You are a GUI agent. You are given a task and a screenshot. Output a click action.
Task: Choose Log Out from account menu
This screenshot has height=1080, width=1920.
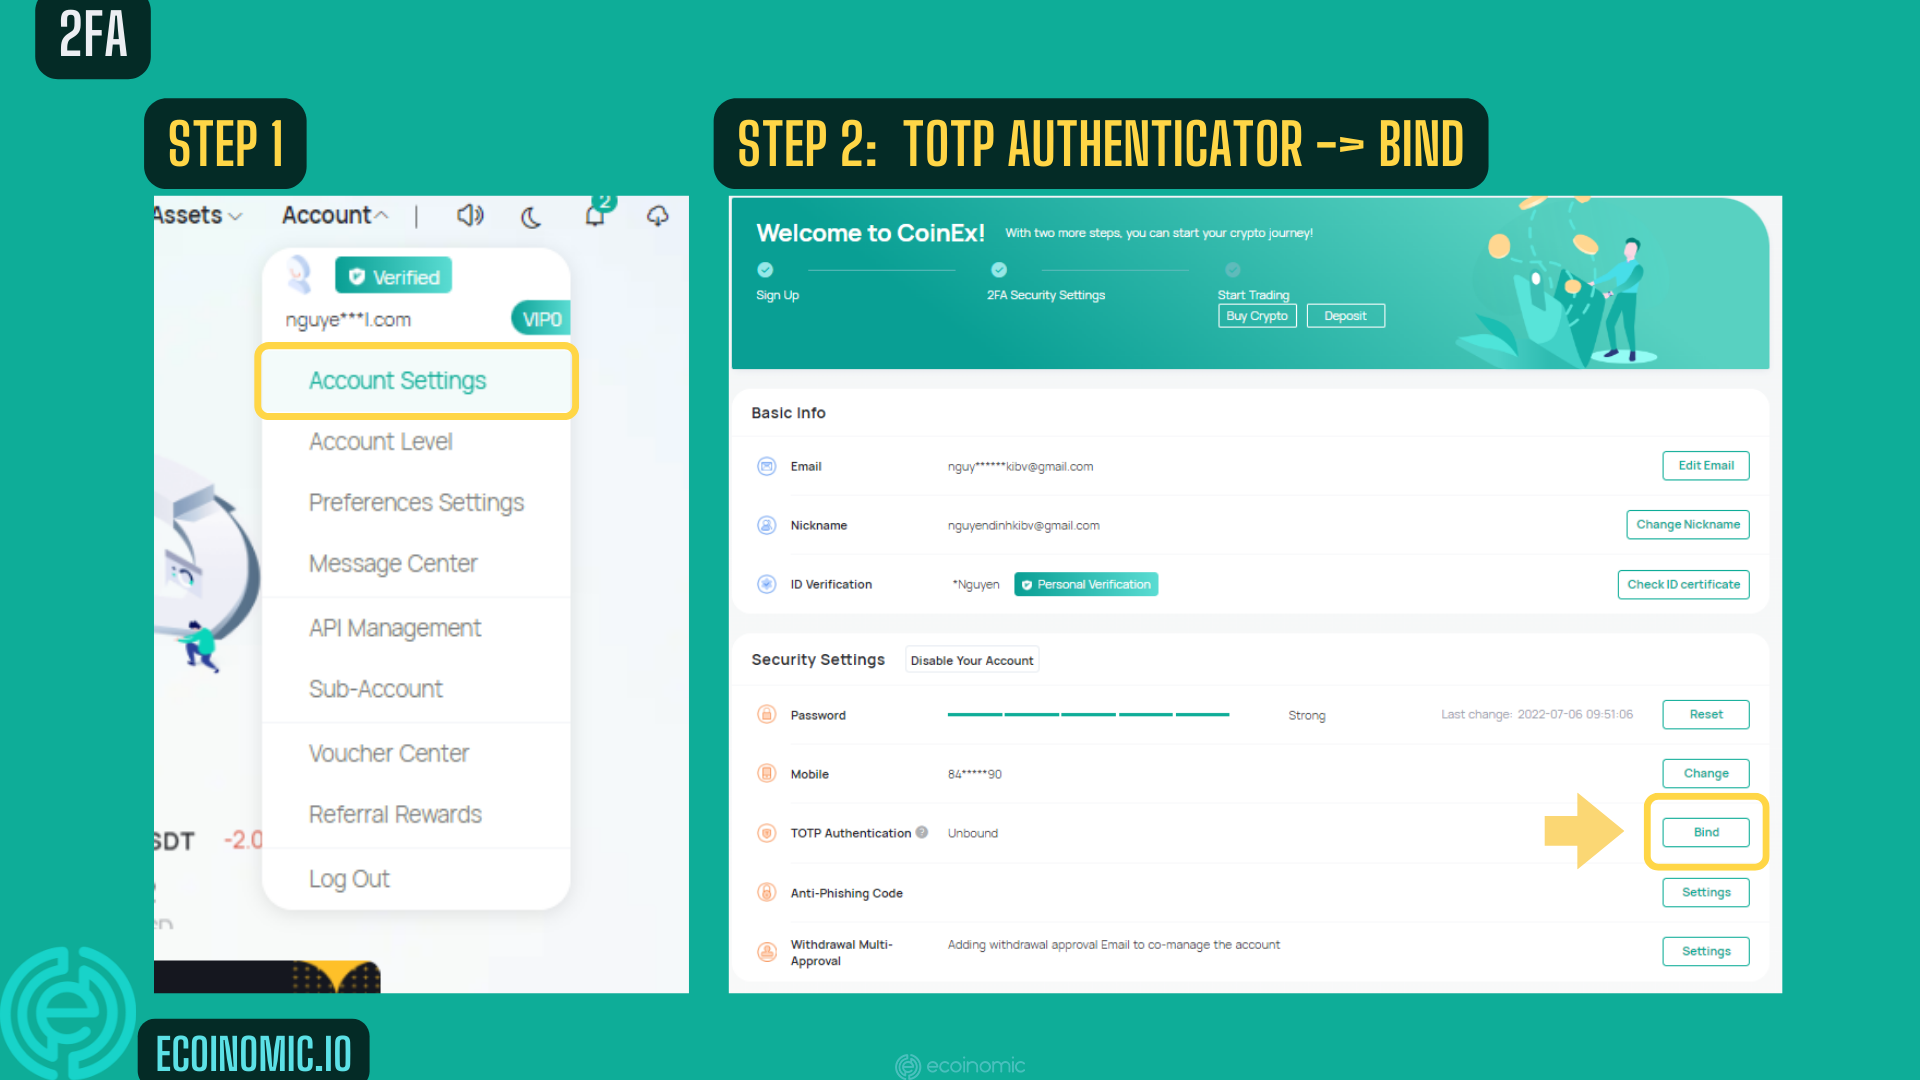tap(349, 879)
